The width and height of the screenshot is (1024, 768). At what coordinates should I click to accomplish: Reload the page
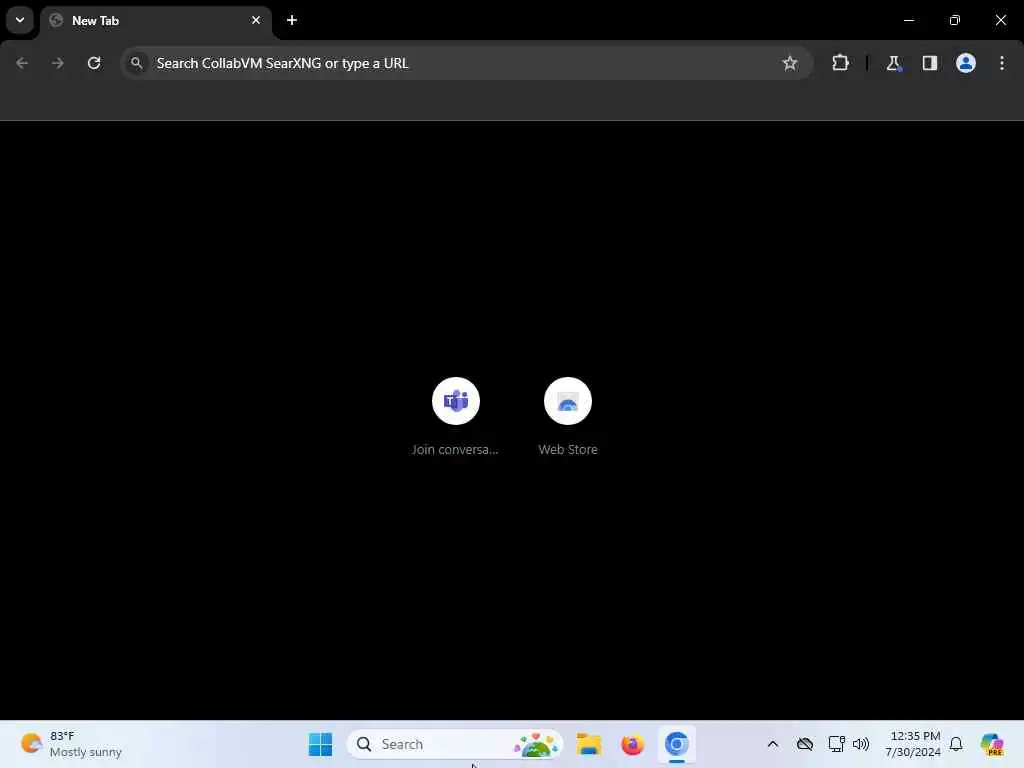coord(94,63)
